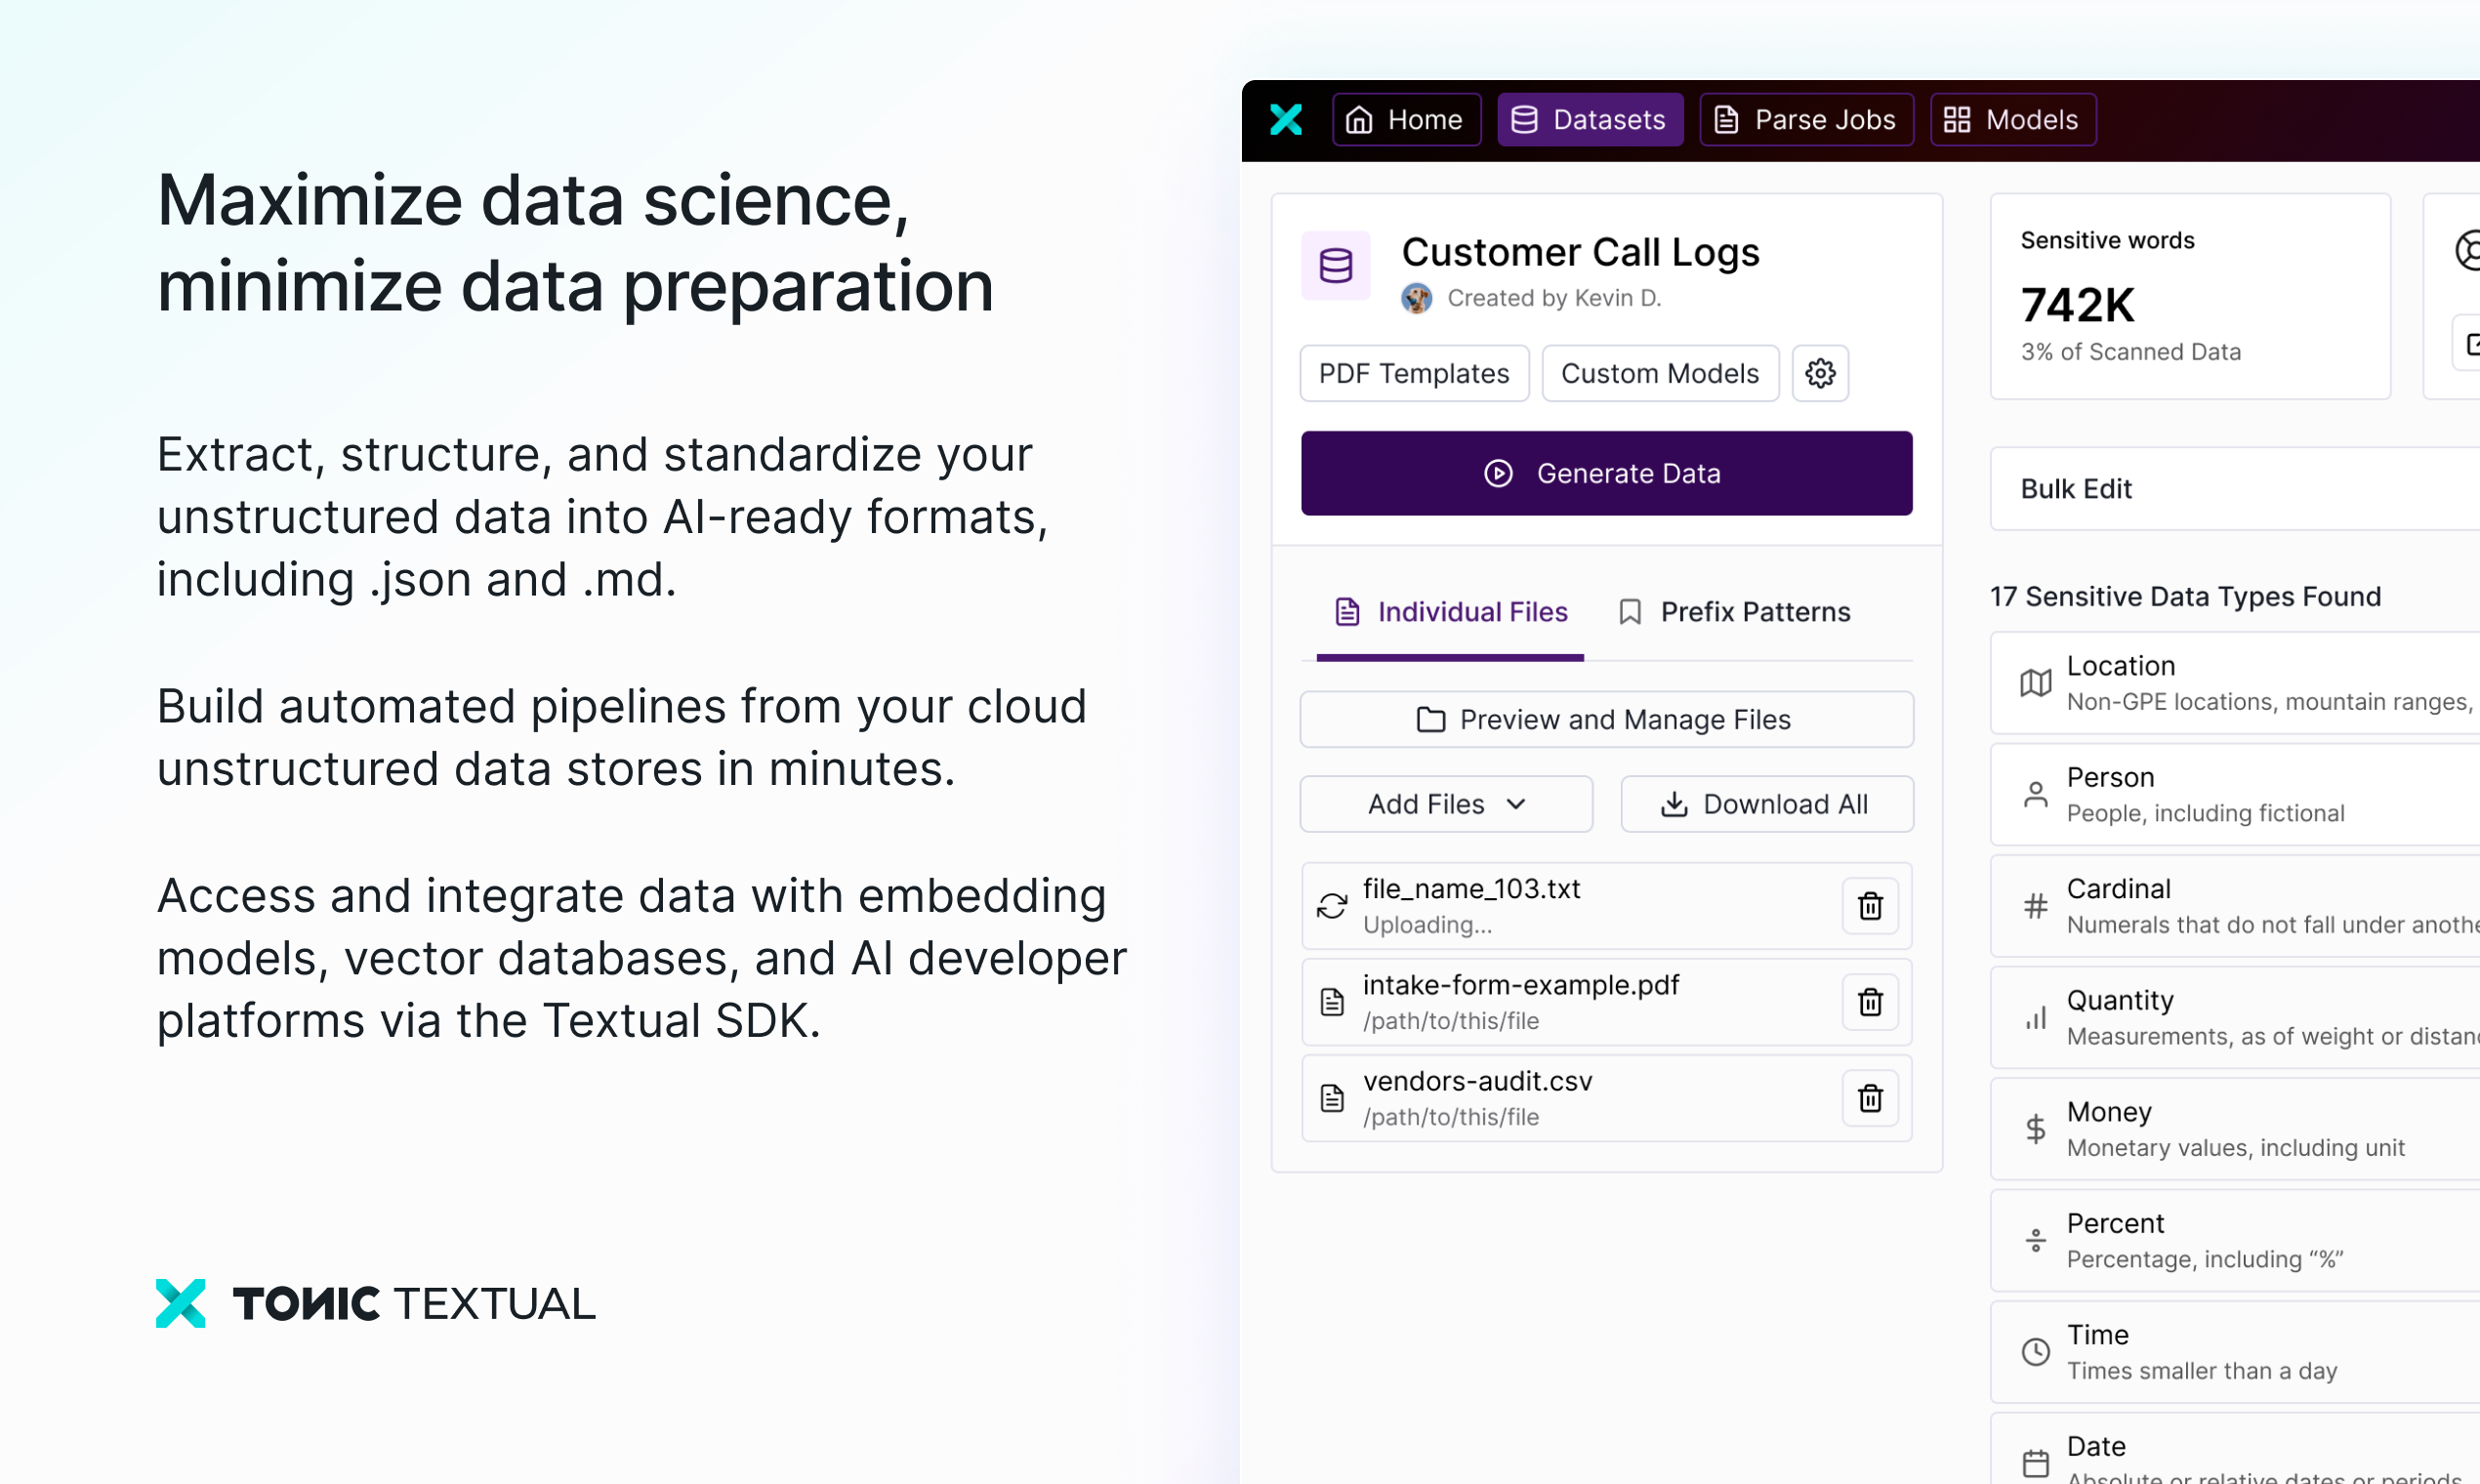Remove vendors-audit.csv using trash icon
This screenshot has width=2480, height=1484.
[1870, 1098]
